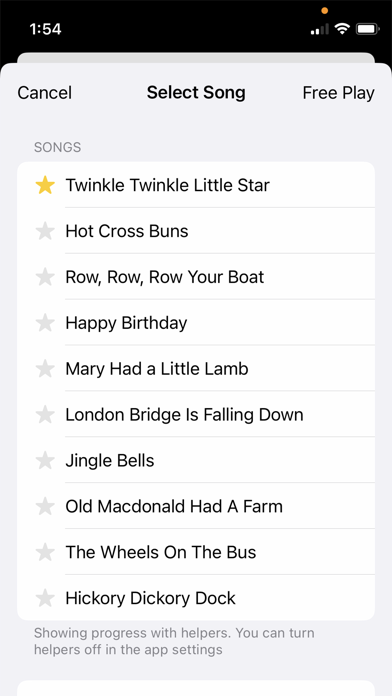This screenshot has width=392, height=696.
Task: Tap the star next to Happy Birthday
Action: (x=45, y=323)
